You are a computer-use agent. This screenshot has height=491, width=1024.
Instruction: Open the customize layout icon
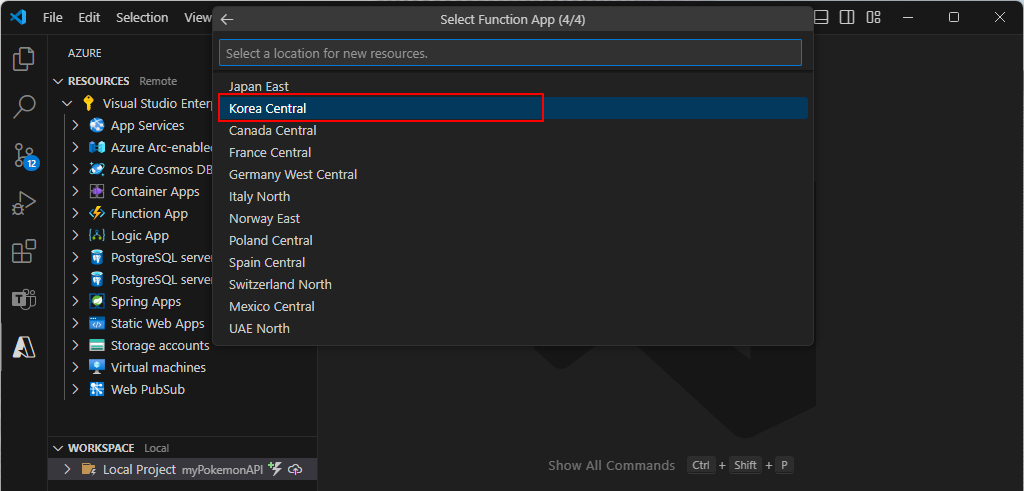pos(873,18)
